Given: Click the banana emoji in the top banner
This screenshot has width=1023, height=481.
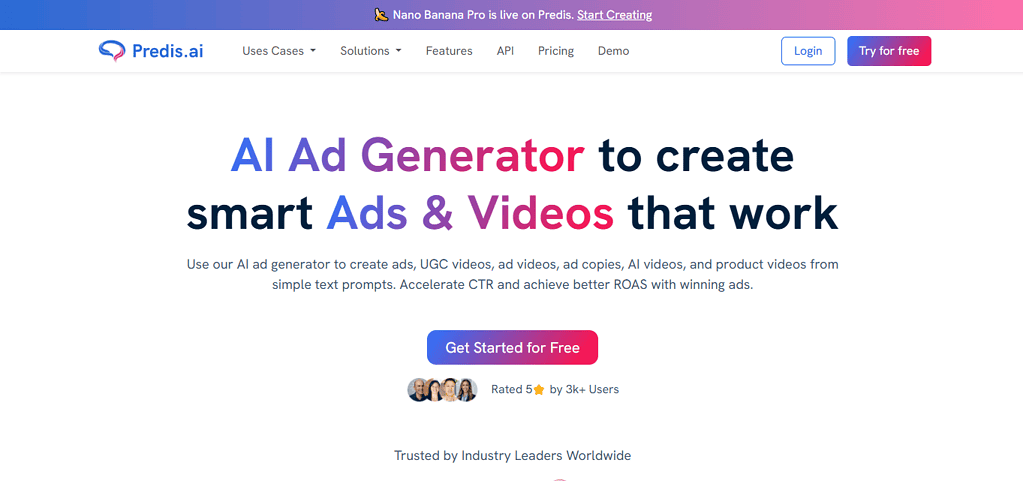Looking at the screenshot, I should click(380, 15).
